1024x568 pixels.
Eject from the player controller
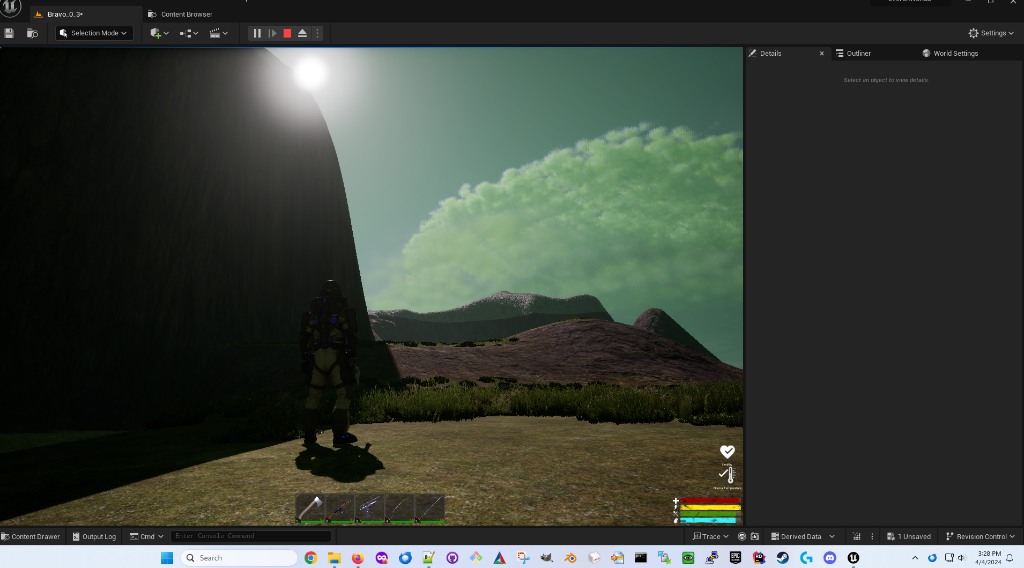pyautogui.click(x=302, y=33)
